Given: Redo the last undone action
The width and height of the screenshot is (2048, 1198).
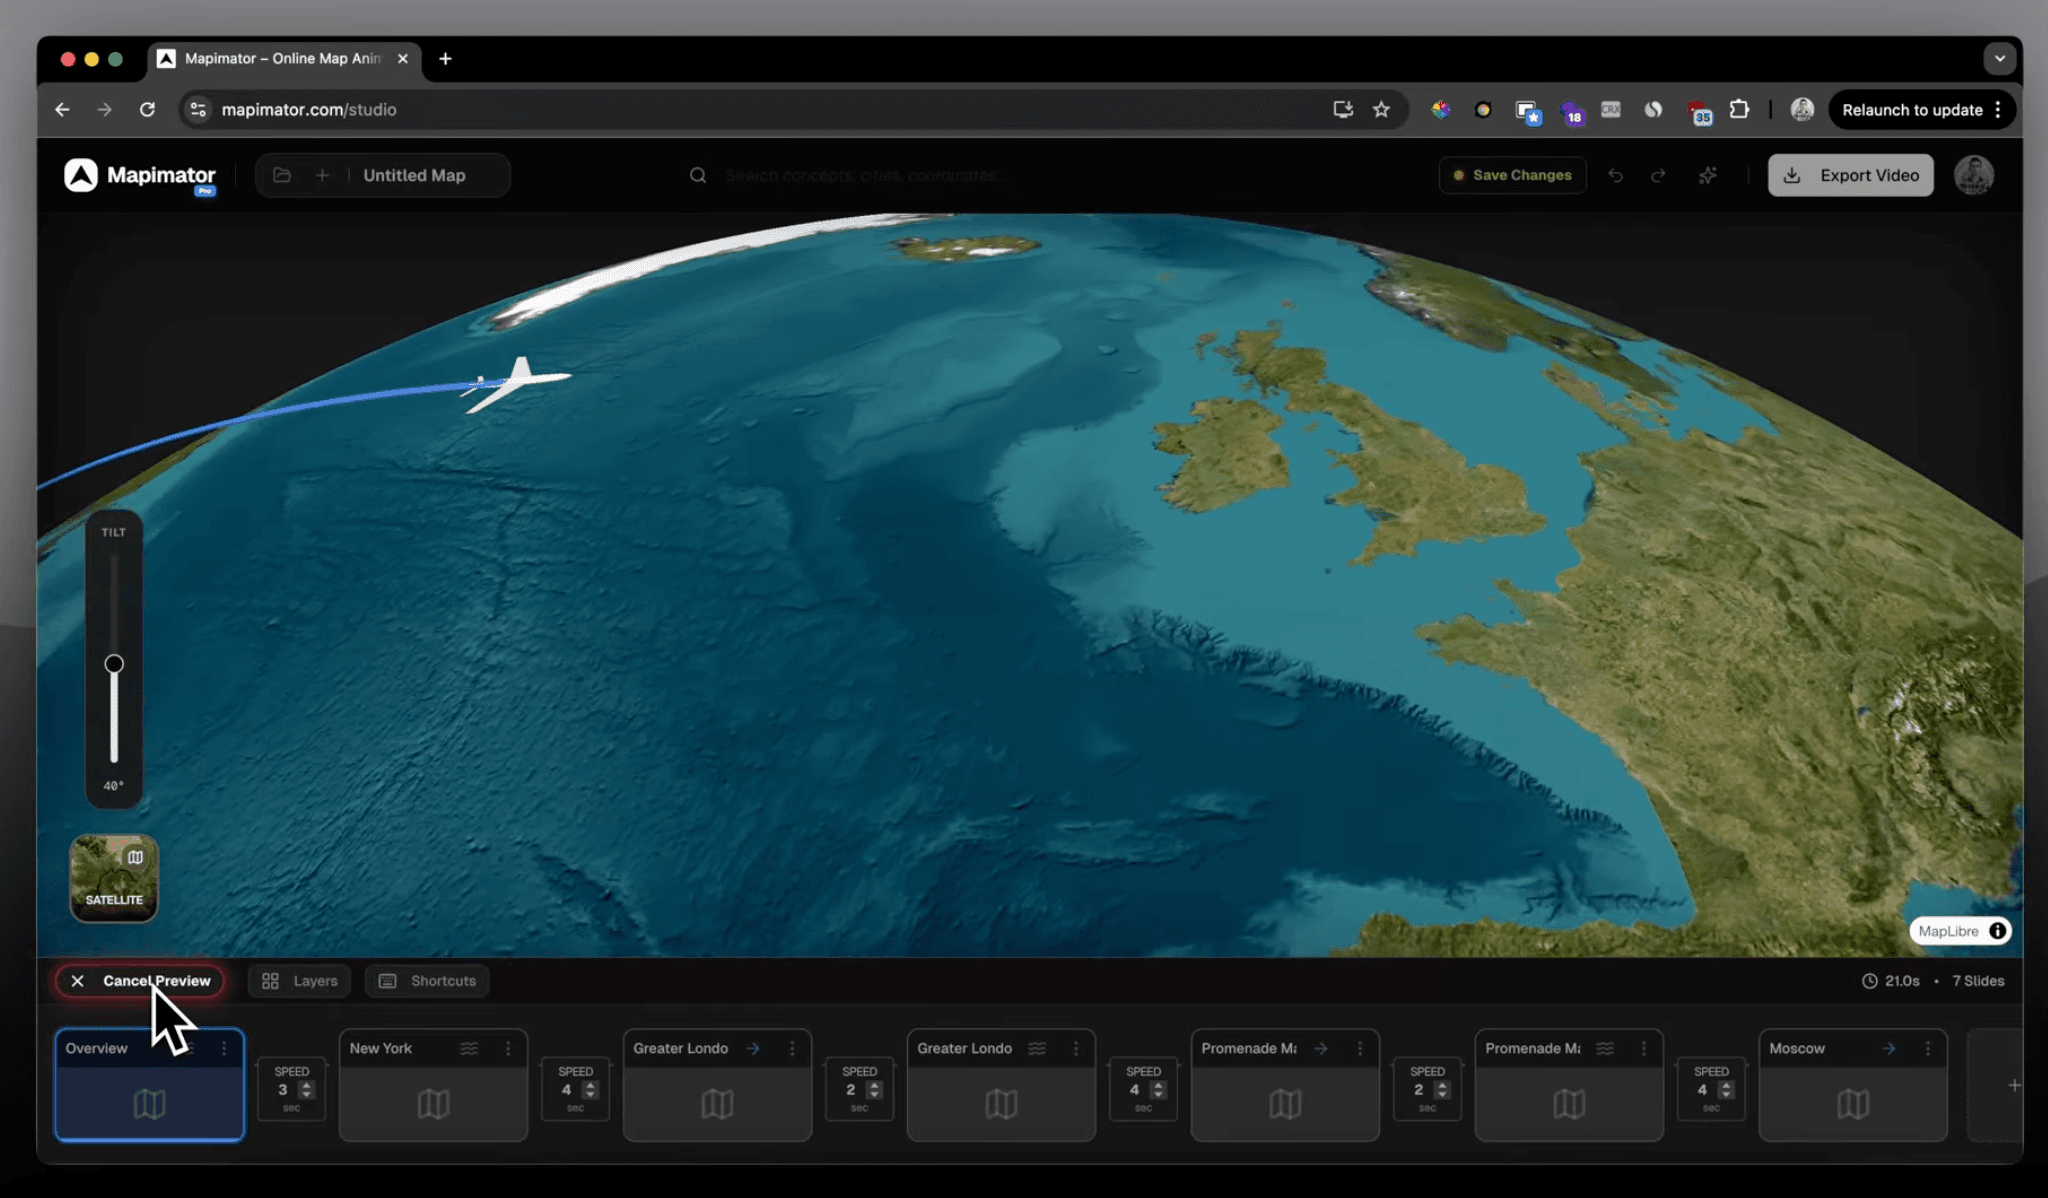Looking at the screenshot, I should (1658, 175).
